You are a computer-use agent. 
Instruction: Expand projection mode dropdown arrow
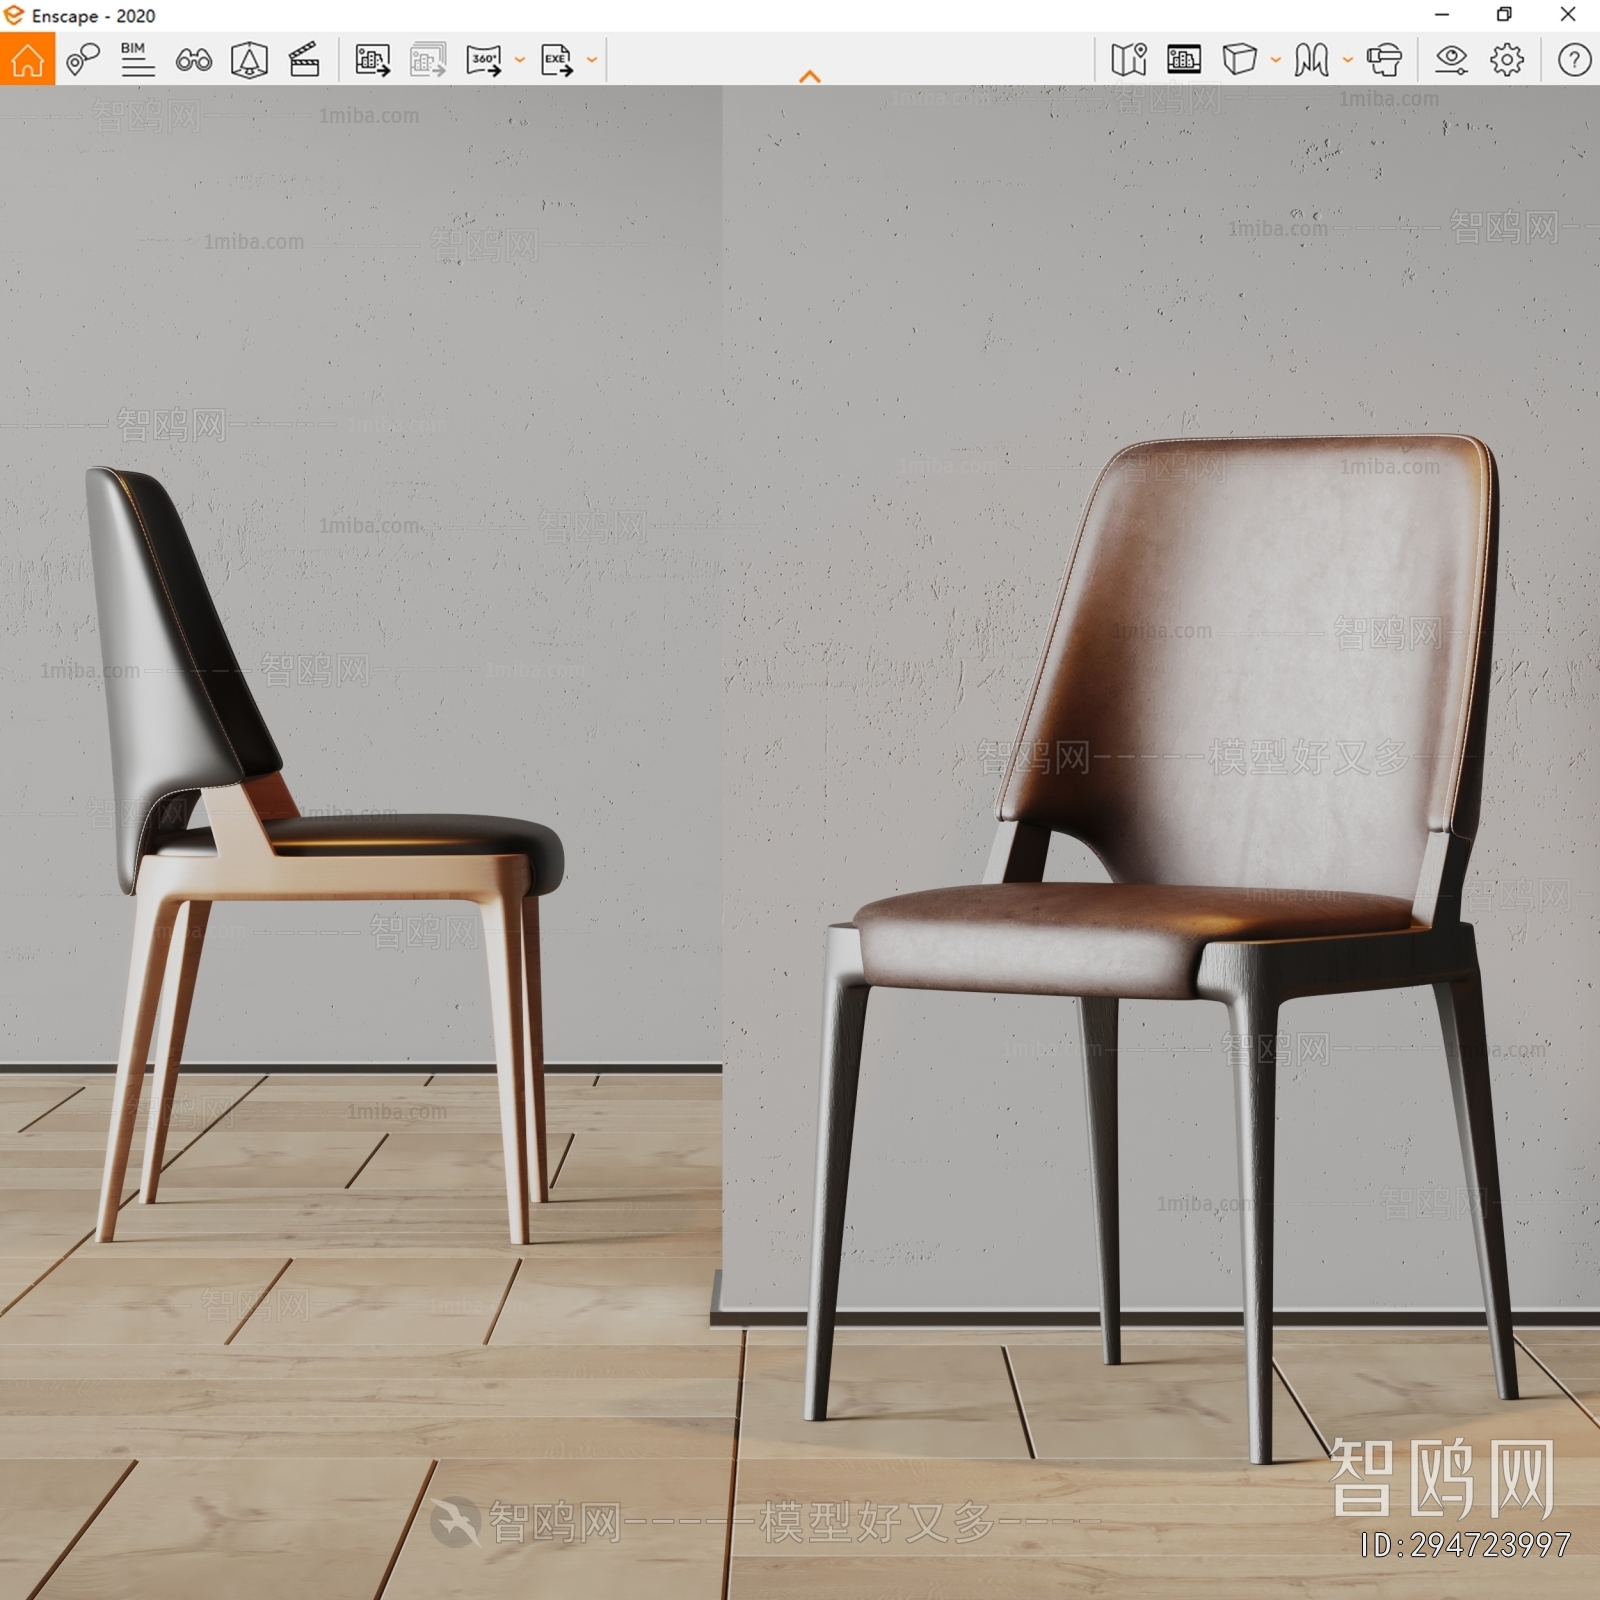[1276, 60]
